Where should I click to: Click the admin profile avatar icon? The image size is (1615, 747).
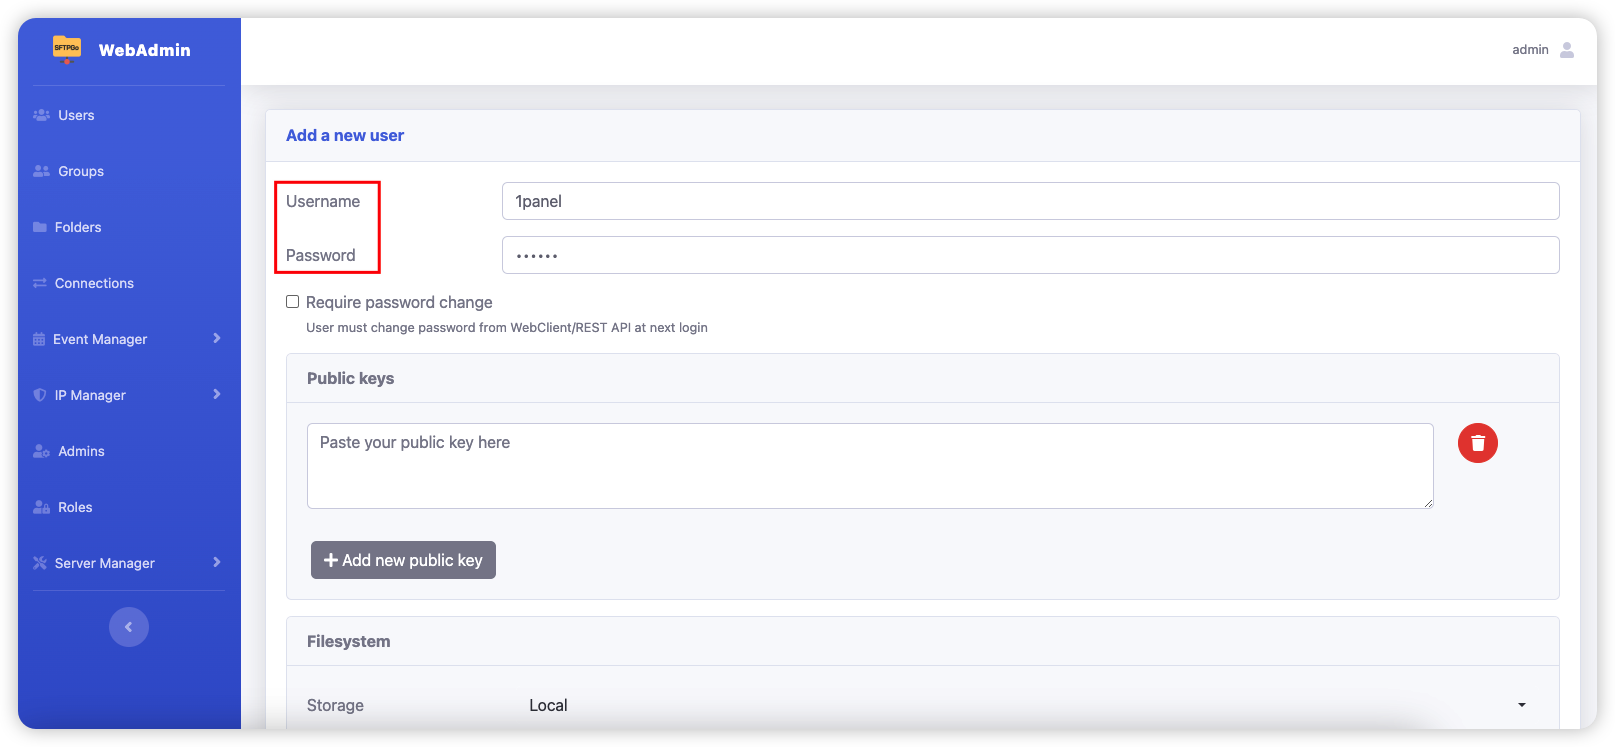(x=1566, y=50)
